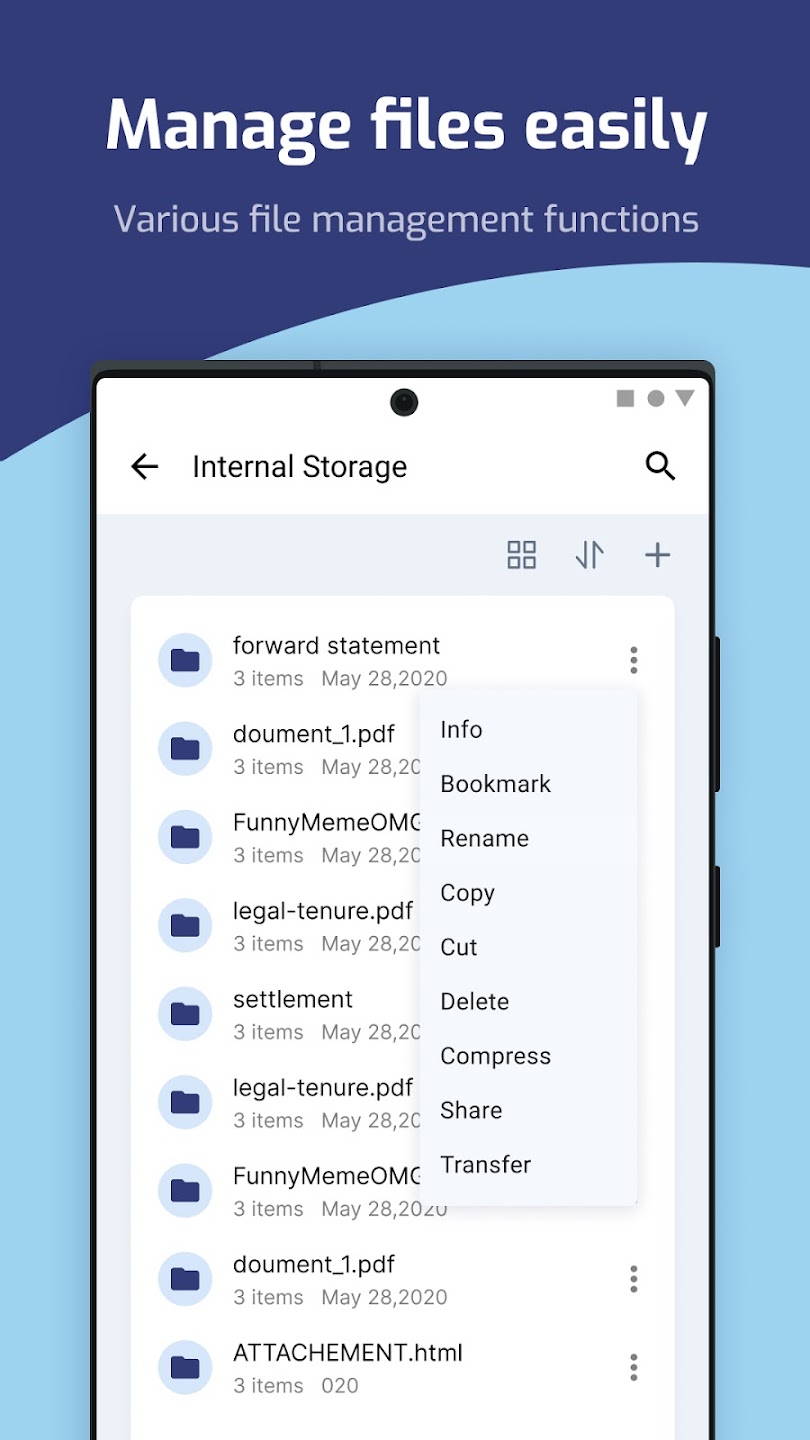Open options menu beside doument_1.pdf near bottom
The image size is (810, 1440).
[633, 1278]
